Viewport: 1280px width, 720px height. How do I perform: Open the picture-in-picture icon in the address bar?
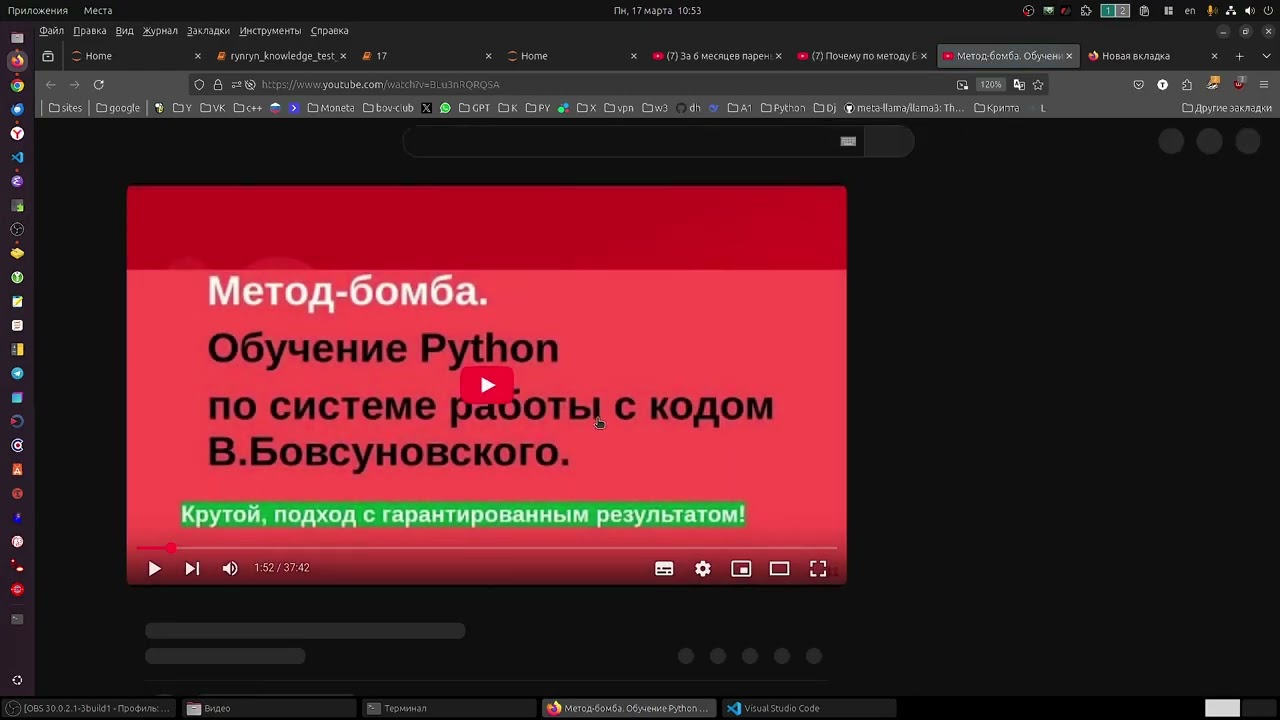tap(962, 84)
